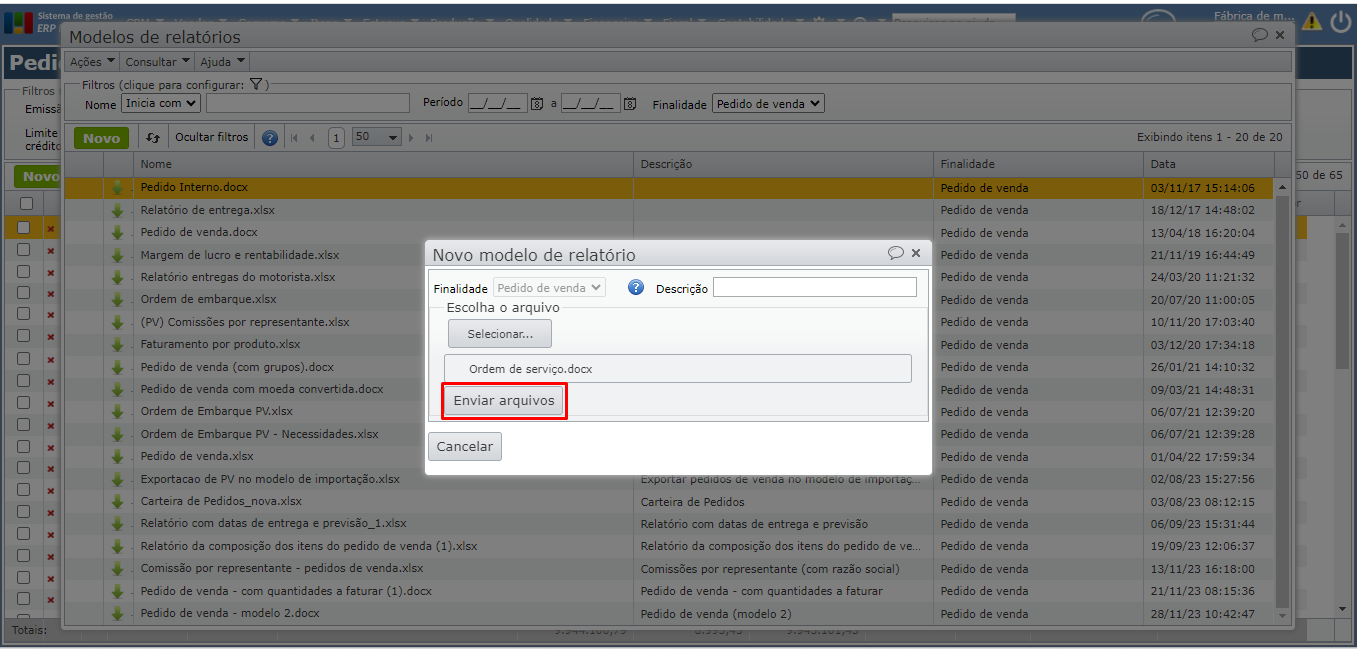This screenshot has height=649, width=1357.
Task: Close the Novo modelo de relatório dialog
Action: point(916,253)
